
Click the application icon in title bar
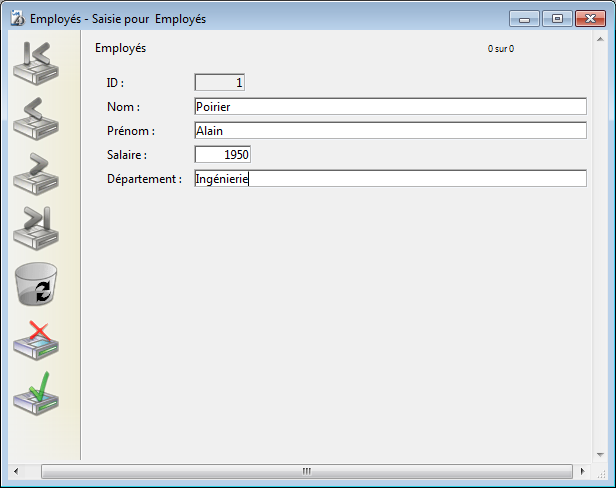point(16,18)
